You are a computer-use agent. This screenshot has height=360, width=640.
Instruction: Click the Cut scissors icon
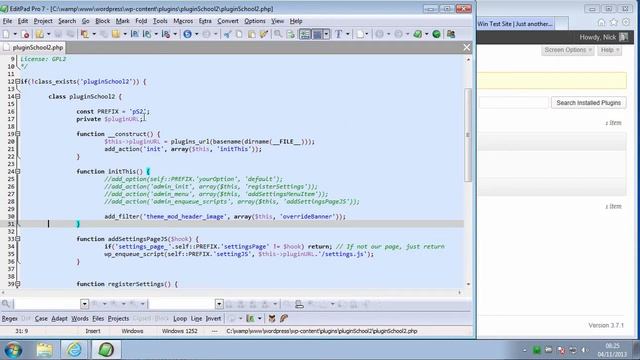[x=227, y=34]
